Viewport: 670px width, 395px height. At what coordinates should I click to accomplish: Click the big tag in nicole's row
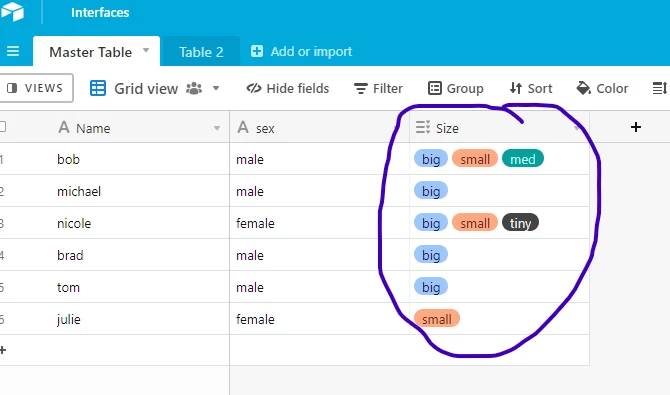[431, 223]
